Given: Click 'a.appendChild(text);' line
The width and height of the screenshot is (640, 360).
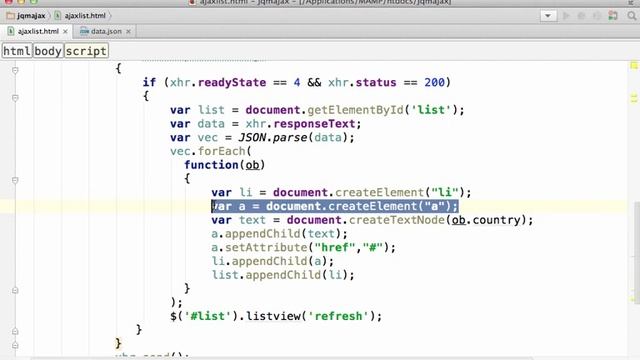Looking at the screenshot, I should 280,233.
